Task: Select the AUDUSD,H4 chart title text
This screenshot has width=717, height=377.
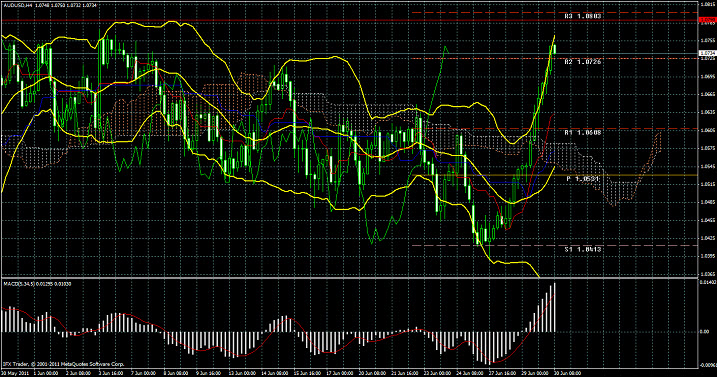Action: point(17,4)
